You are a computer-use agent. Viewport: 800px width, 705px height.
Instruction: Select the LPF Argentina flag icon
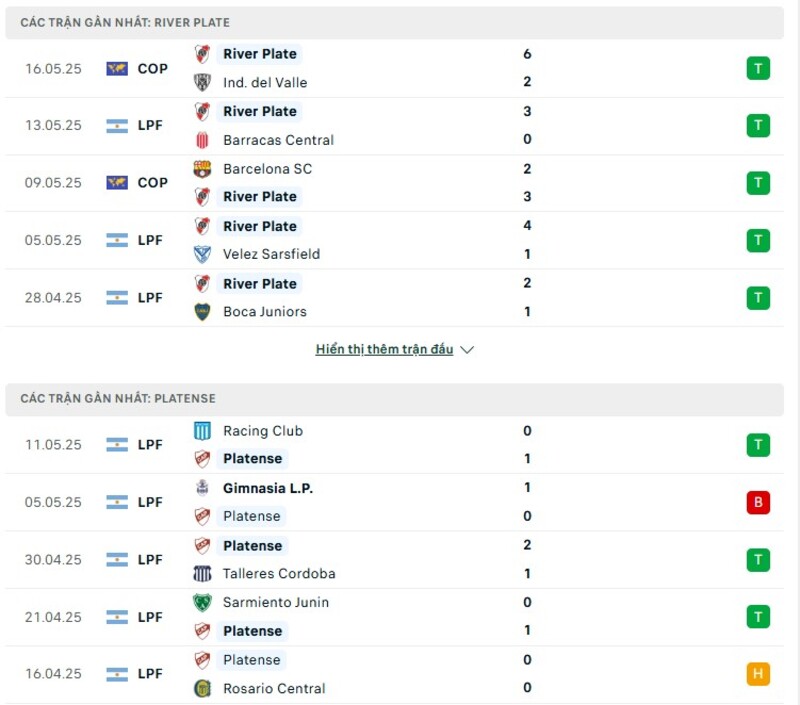click(x=117, y=125)
